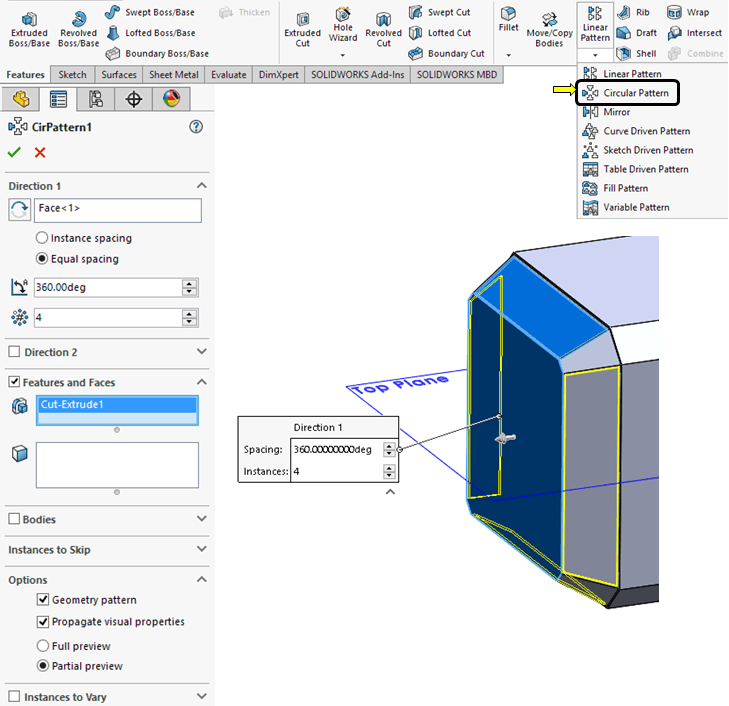The image size is (729, 706).
Task: Click the green checkmark to accept pattern
Action: click(14, 152)
